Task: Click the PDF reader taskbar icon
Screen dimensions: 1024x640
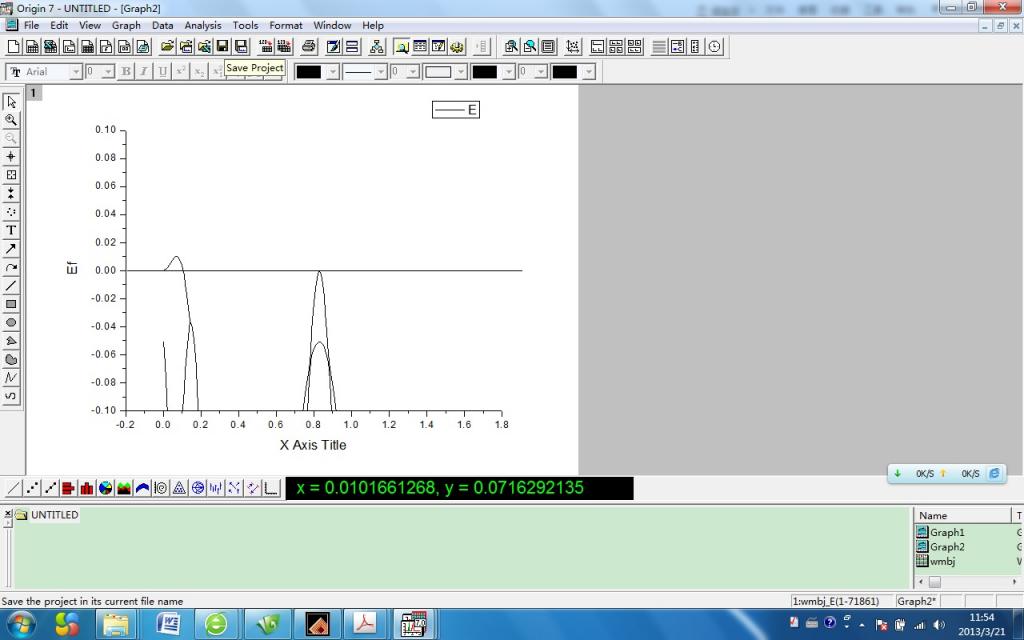Action: 364,625
